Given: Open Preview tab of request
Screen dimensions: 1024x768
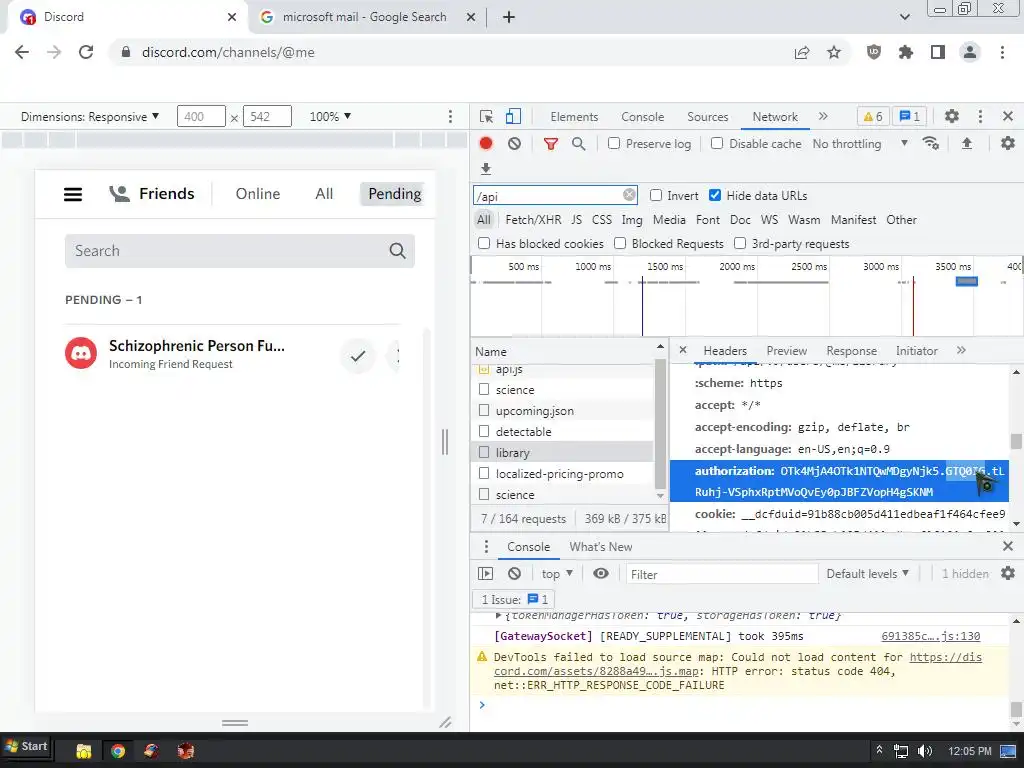Looking at the screenshot, I should 786,351.
